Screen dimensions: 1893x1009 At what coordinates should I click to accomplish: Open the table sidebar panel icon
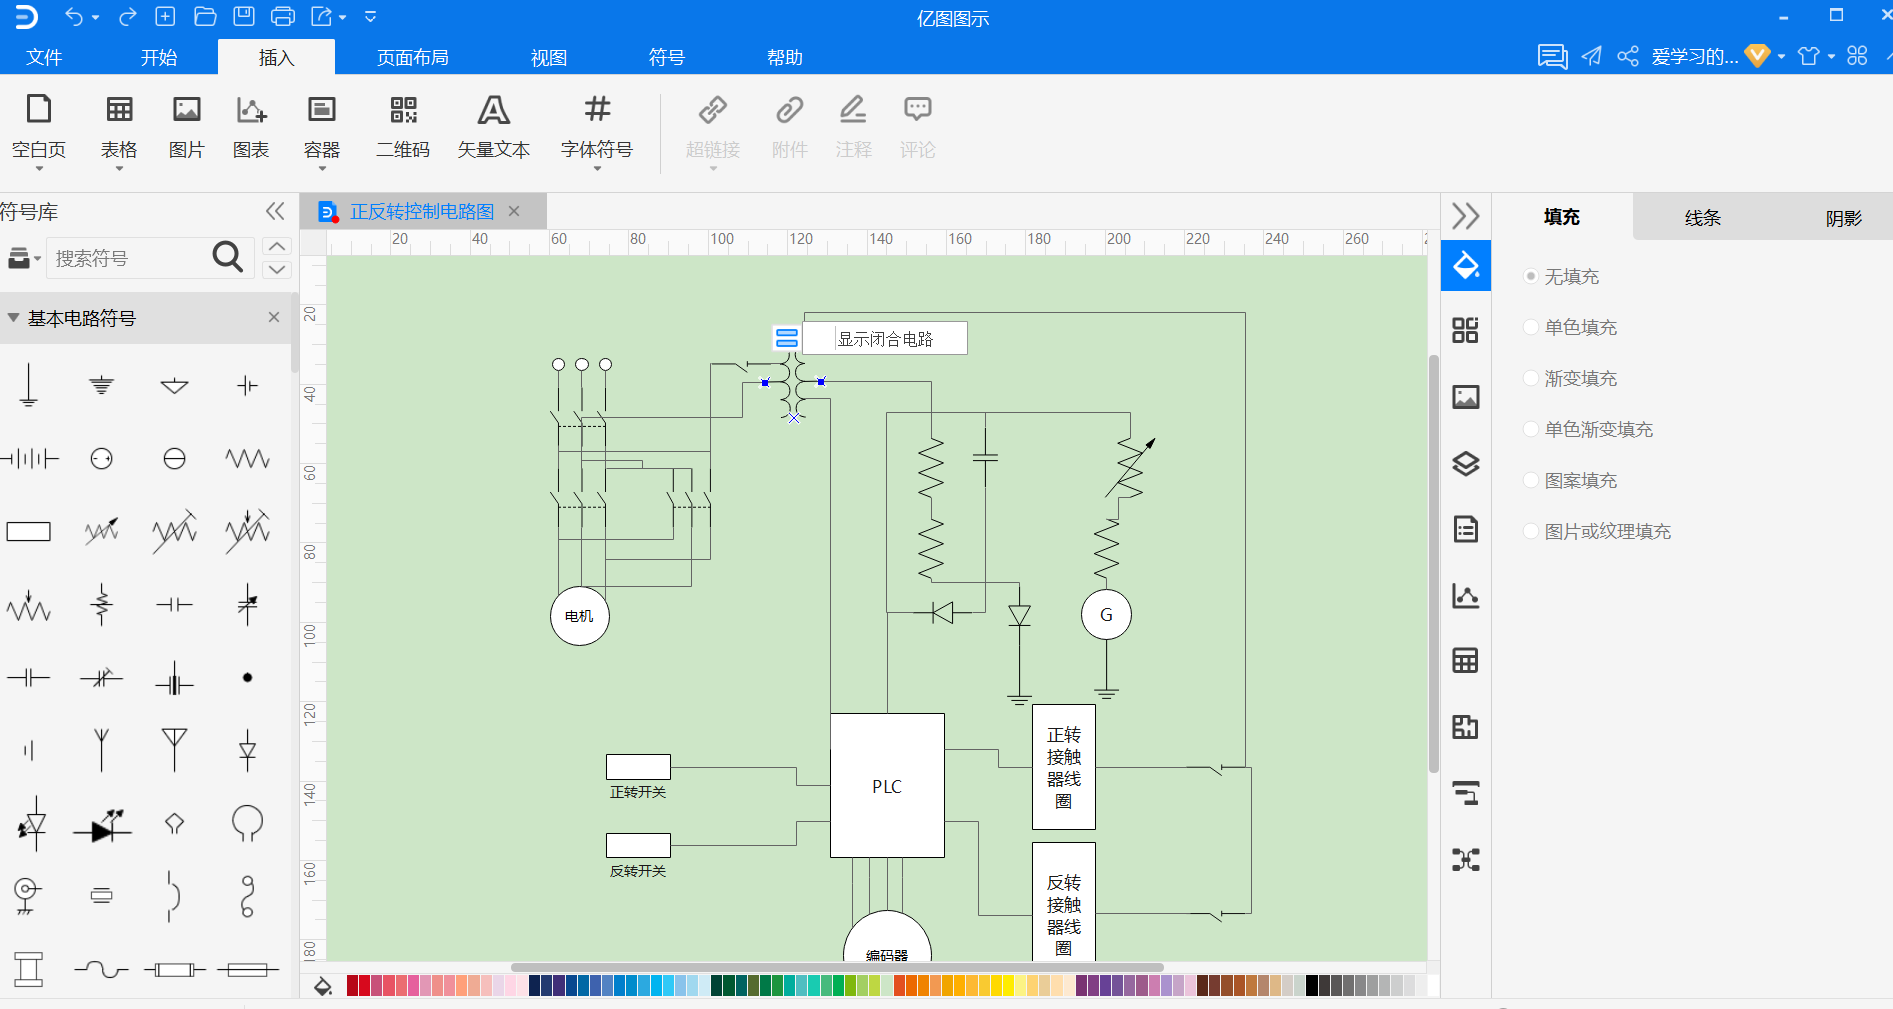click(1466, 661)
